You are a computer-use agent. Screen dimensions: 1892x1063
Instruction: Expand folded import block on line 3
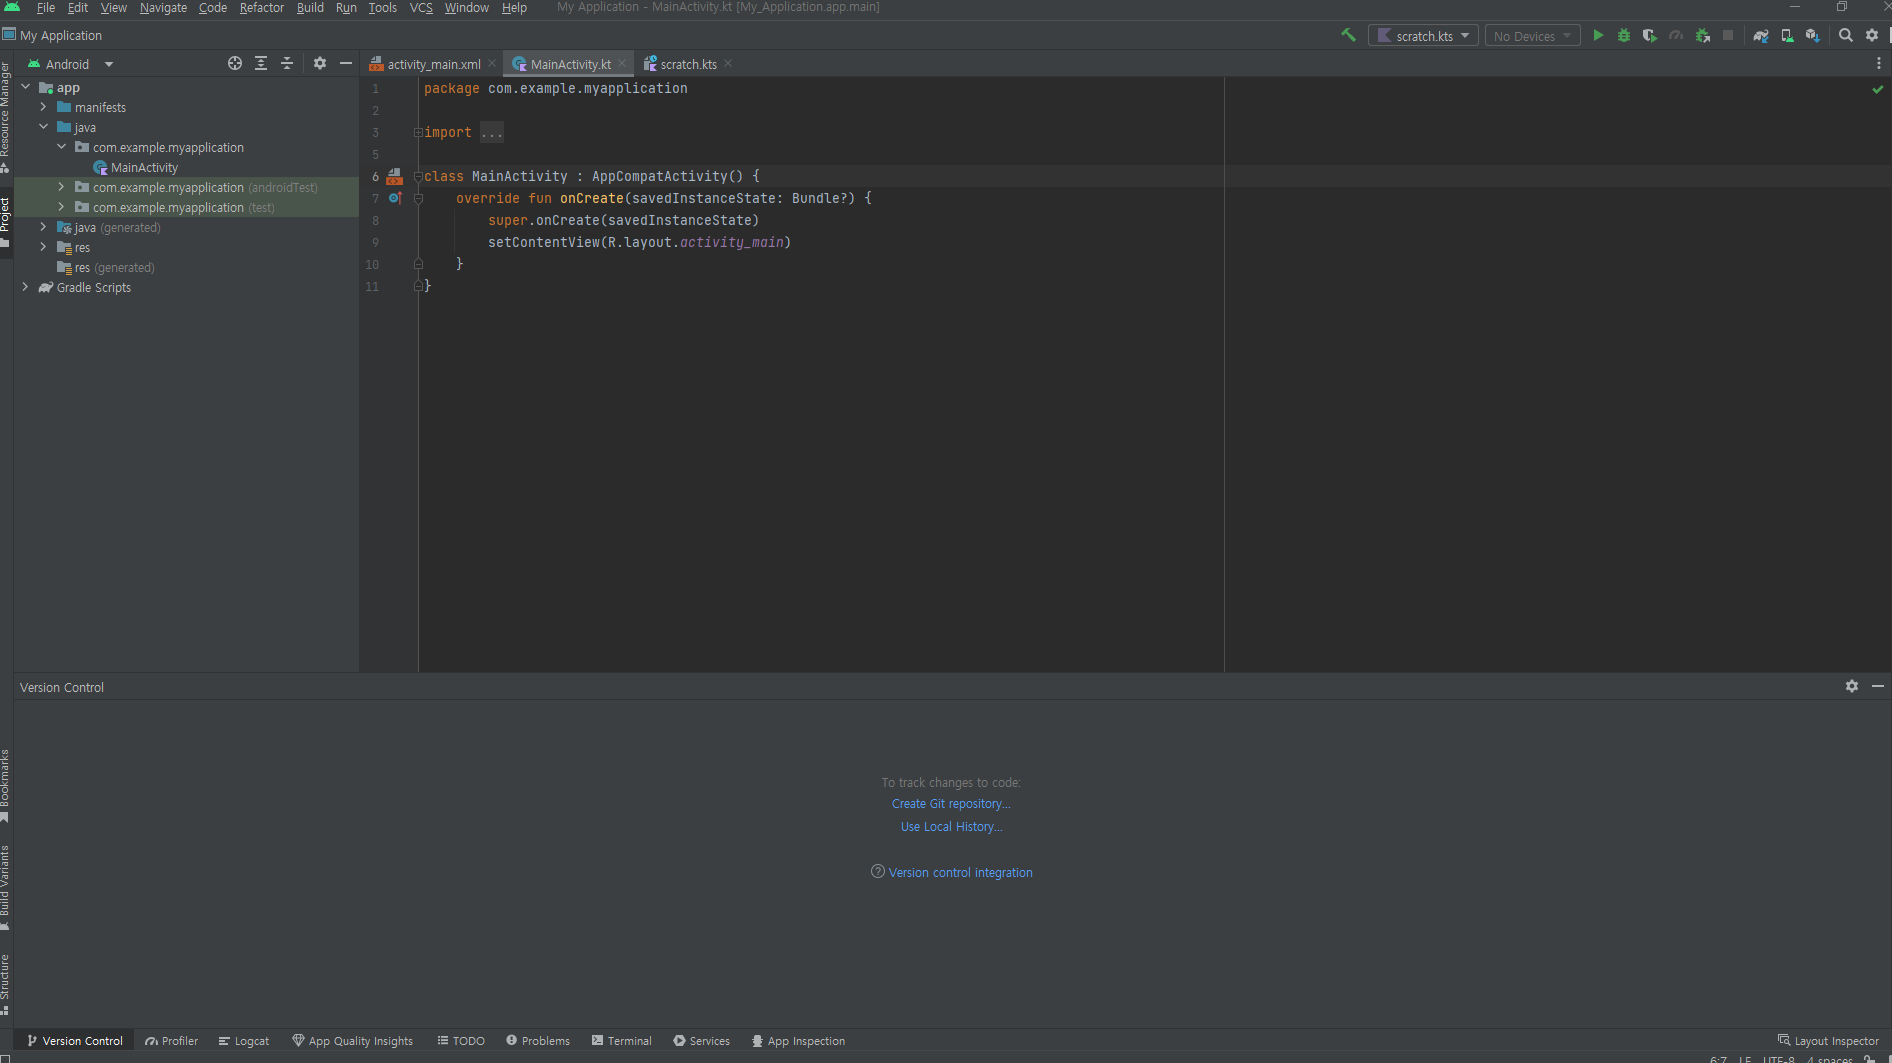click(x=418, y=132)
